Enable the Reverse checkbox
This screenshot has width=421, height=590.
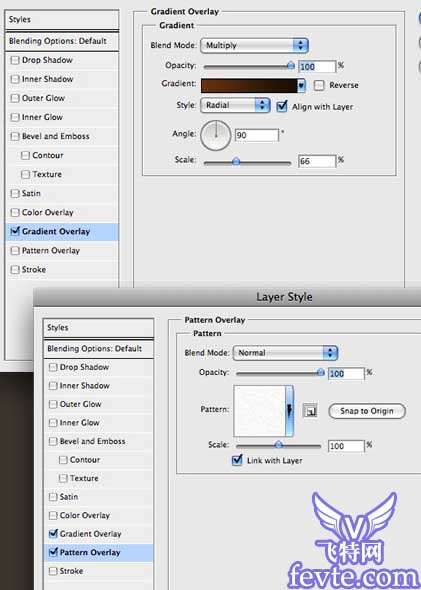point(319,85)
